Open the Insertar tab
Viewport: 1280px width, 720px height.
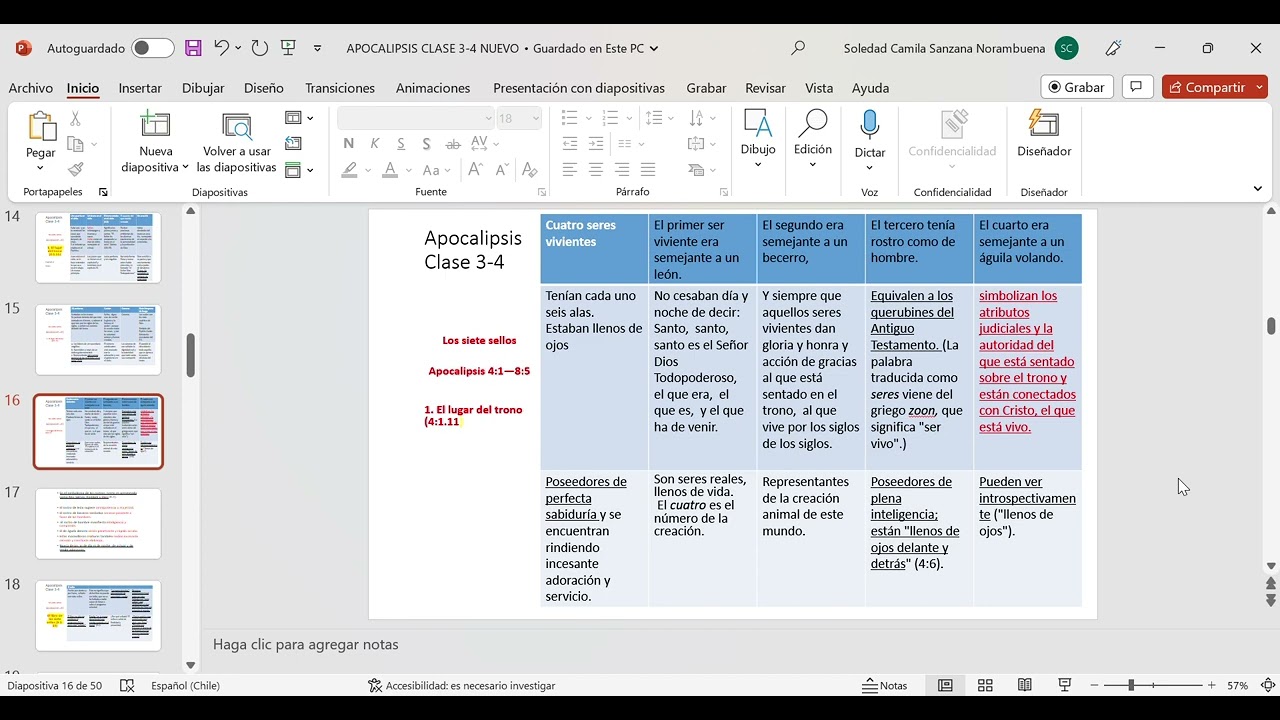(140, 88)
